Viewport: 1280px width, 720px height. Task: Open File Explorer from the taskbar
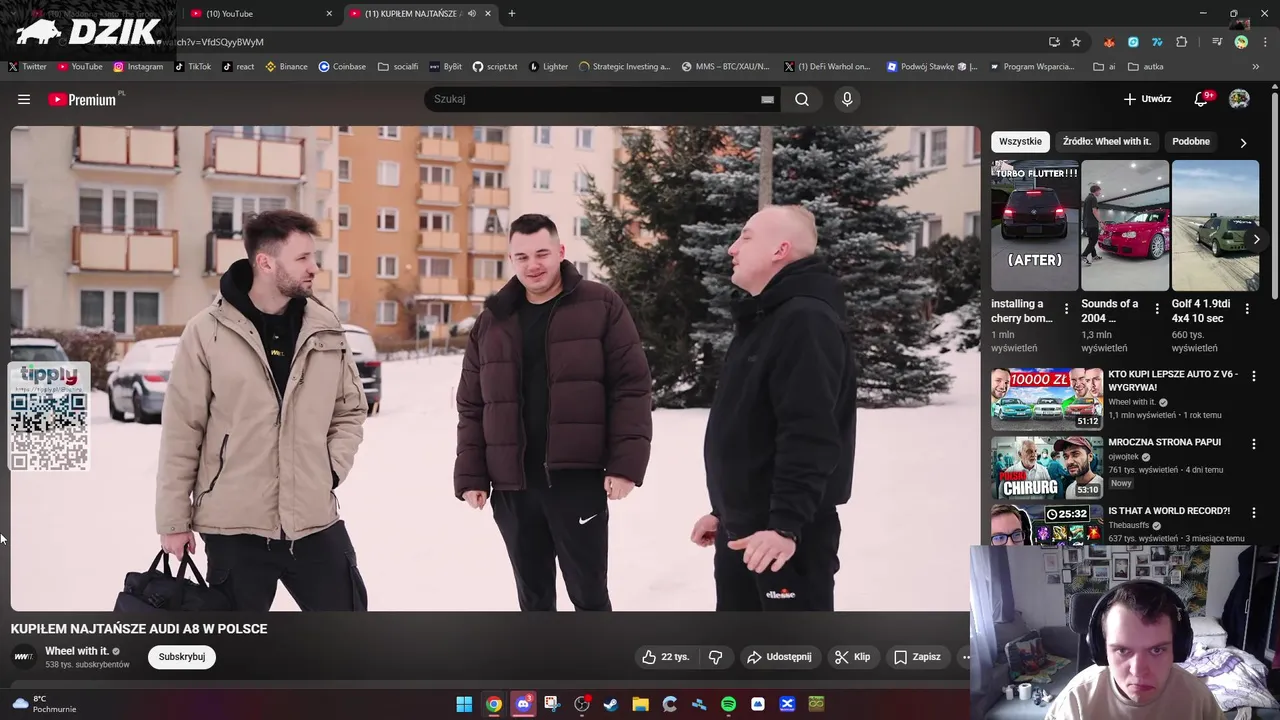[x=640, y=704]
